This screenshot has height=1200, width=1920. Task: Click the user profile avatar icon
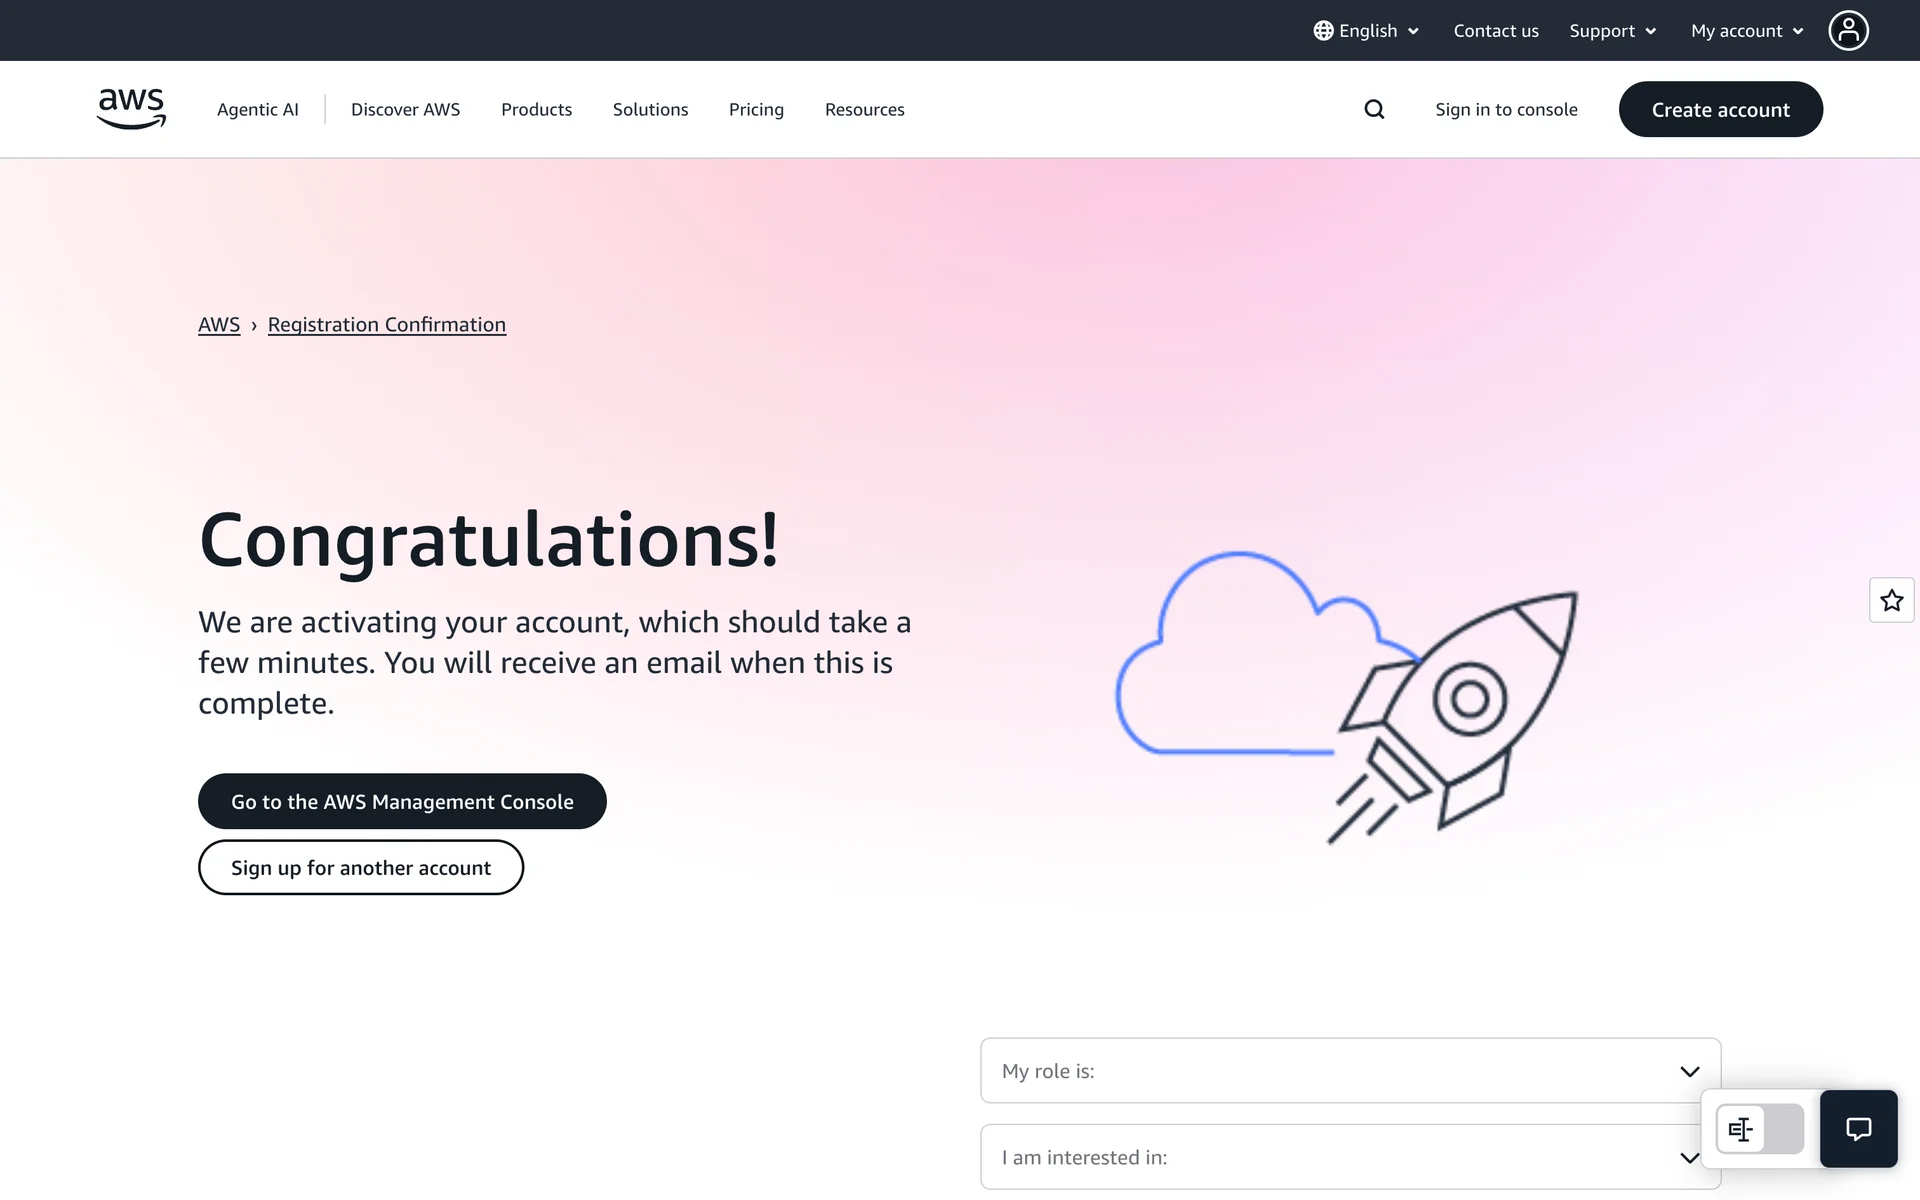pyautogui.click(x=1848, y=30)
